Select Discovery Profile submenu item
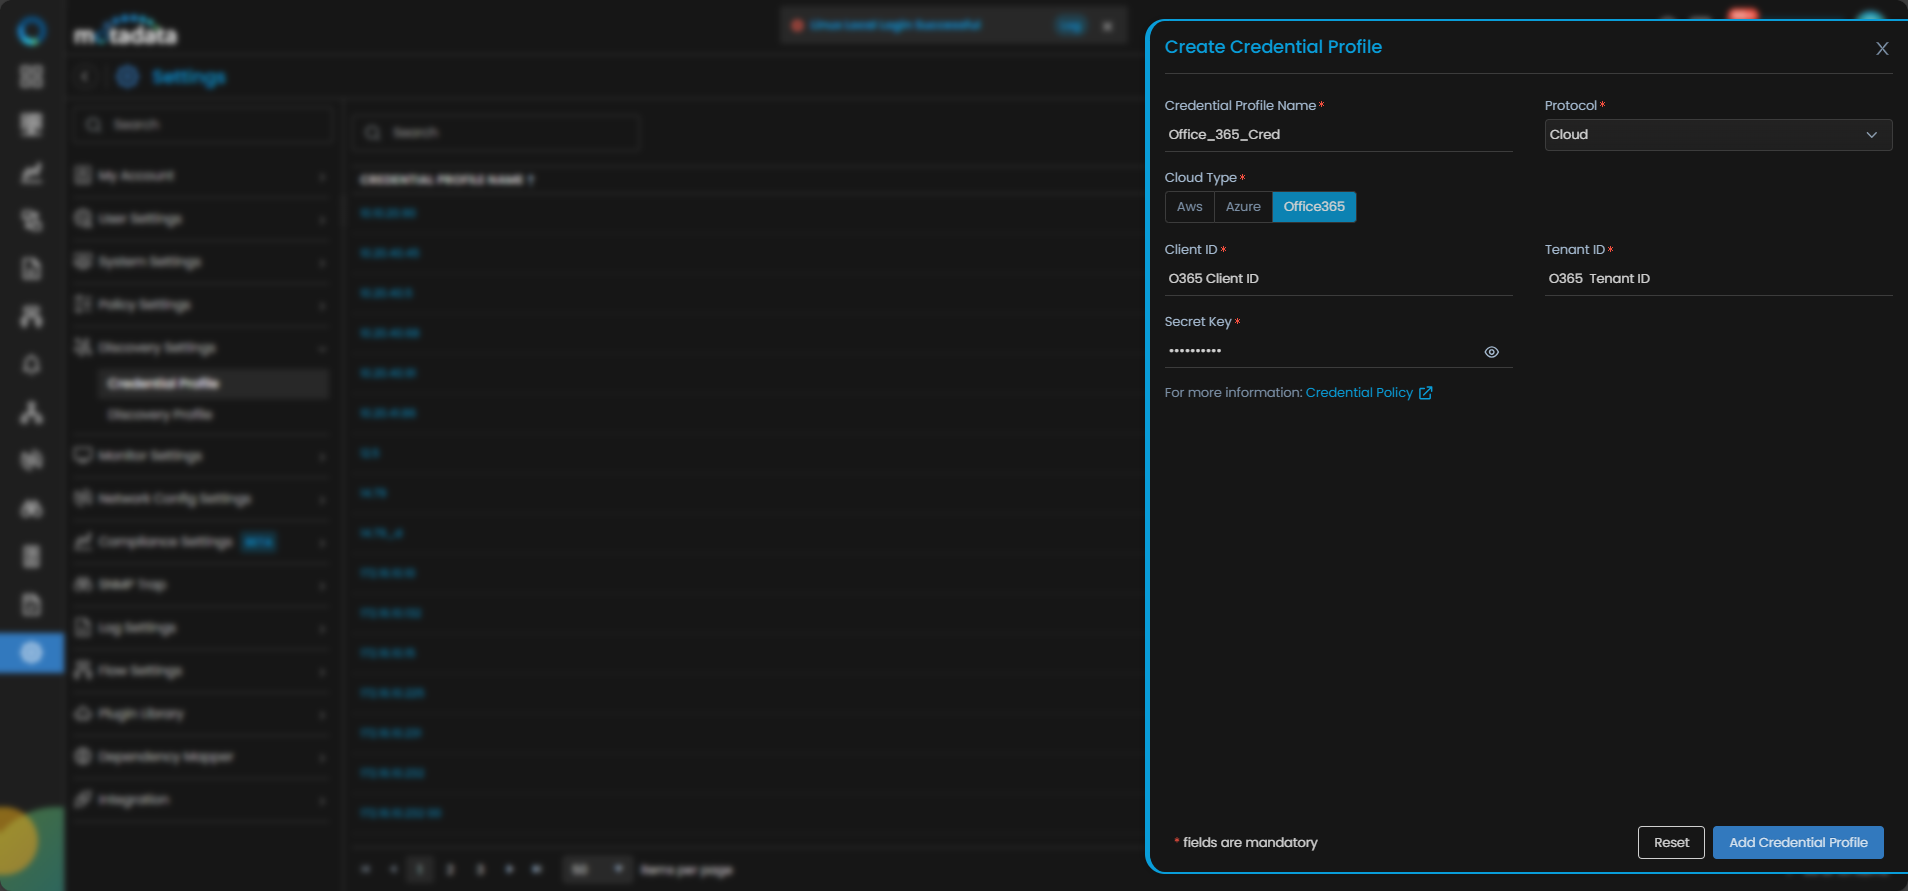Screen dimensions: 1908x891 (x=213, y=415)
